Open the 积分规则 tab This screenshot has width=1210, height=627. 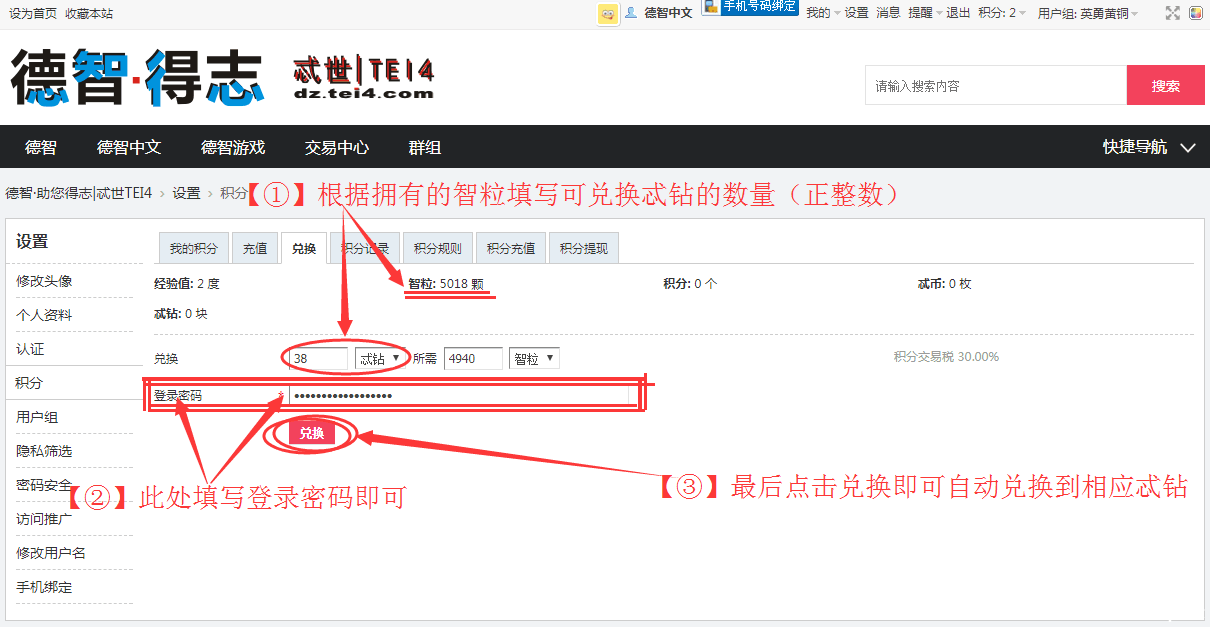437,247
